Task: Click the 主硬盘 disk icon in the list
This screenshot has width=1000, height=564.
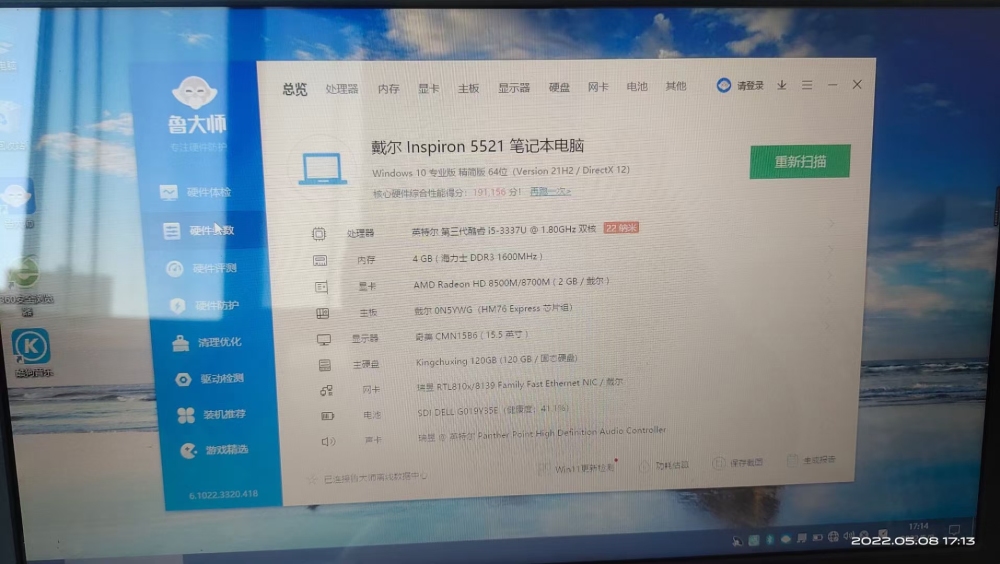Action: (325, 365)
